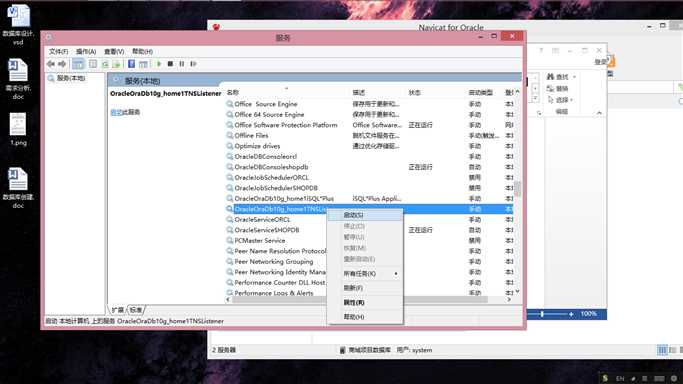Click the 名称 column header
This screenshot has height=384, width=683.
[233, 92]
